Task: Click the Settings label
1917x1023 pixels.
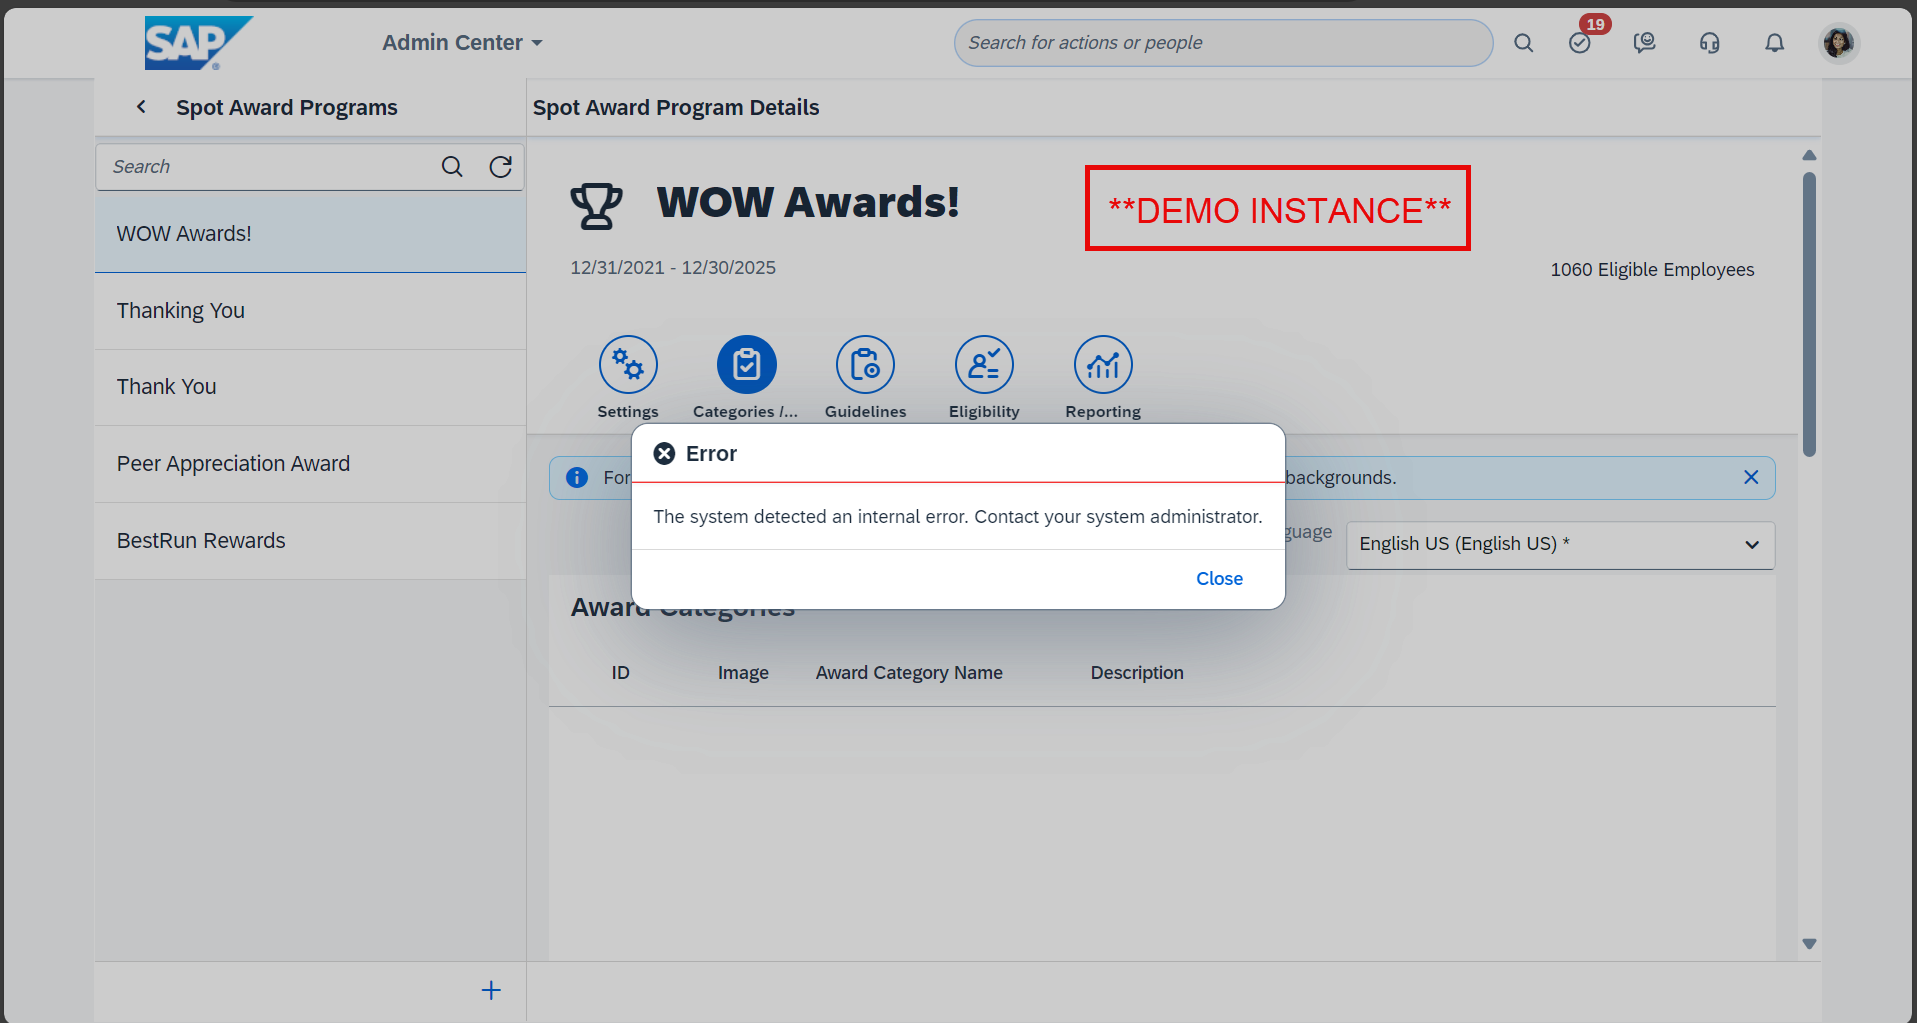Action: pyautogui.click(x=628, y=412)
